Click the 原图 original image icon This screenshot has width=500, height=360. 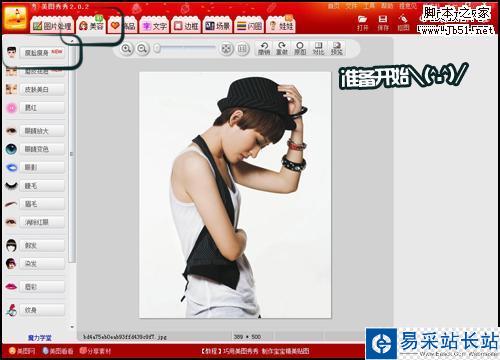tap(300, 49)
